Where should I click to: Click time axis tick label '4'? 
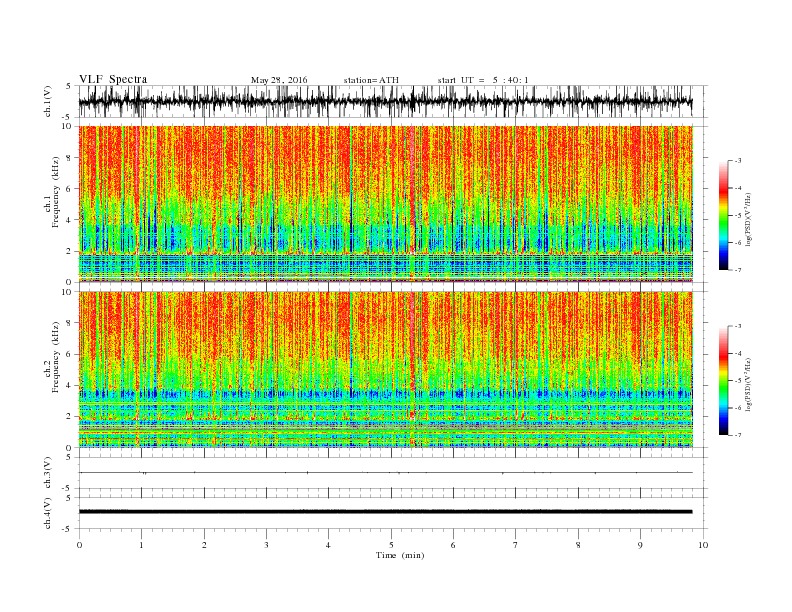click(328, 545)
